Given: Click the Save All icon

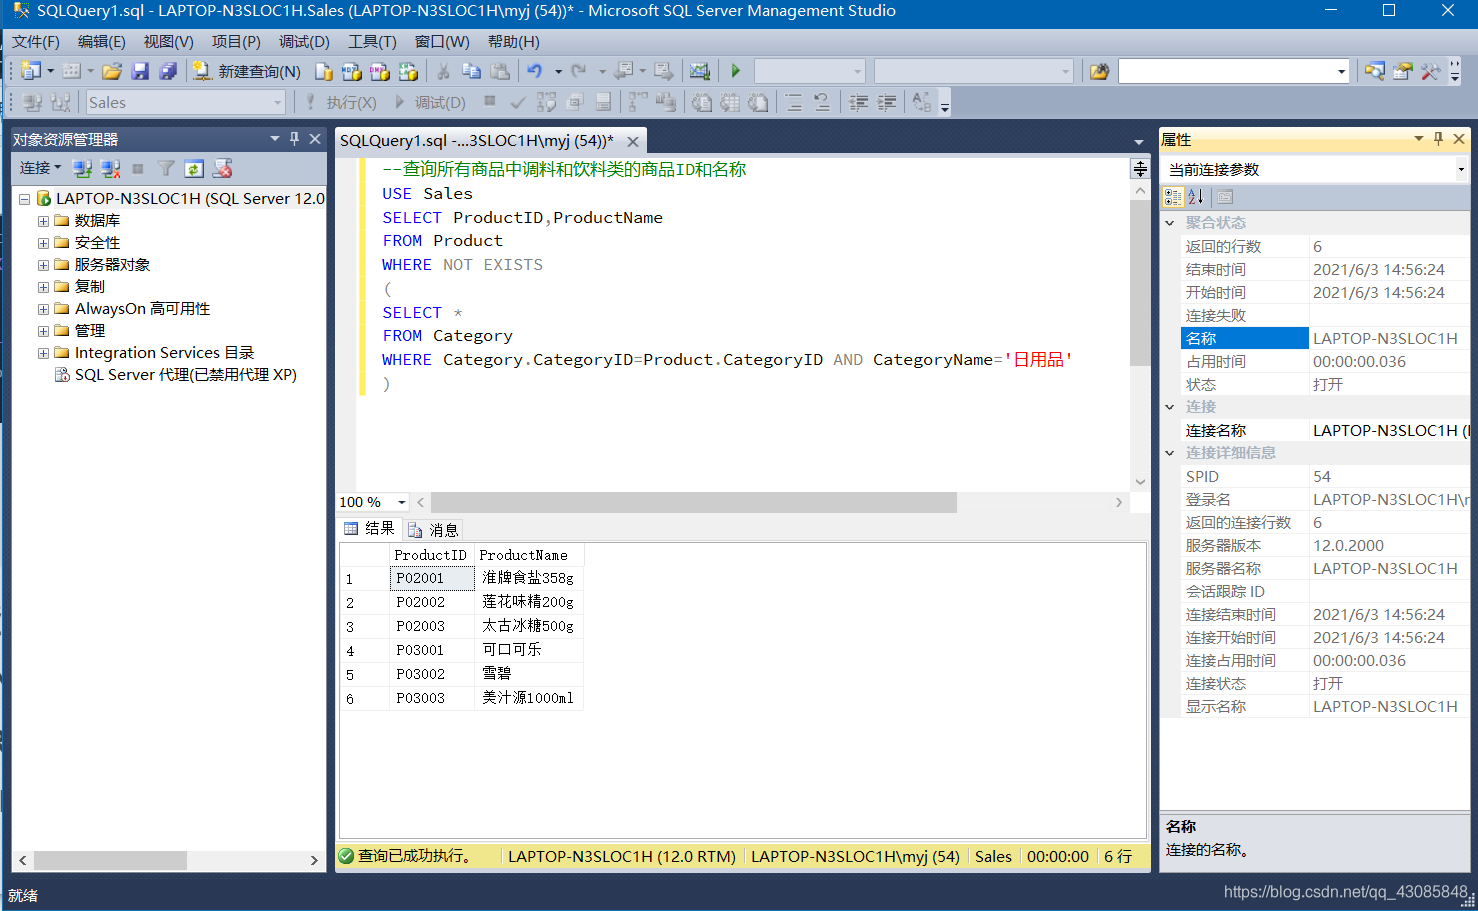Looking at the screenshot, I should [x=168, y=71].
